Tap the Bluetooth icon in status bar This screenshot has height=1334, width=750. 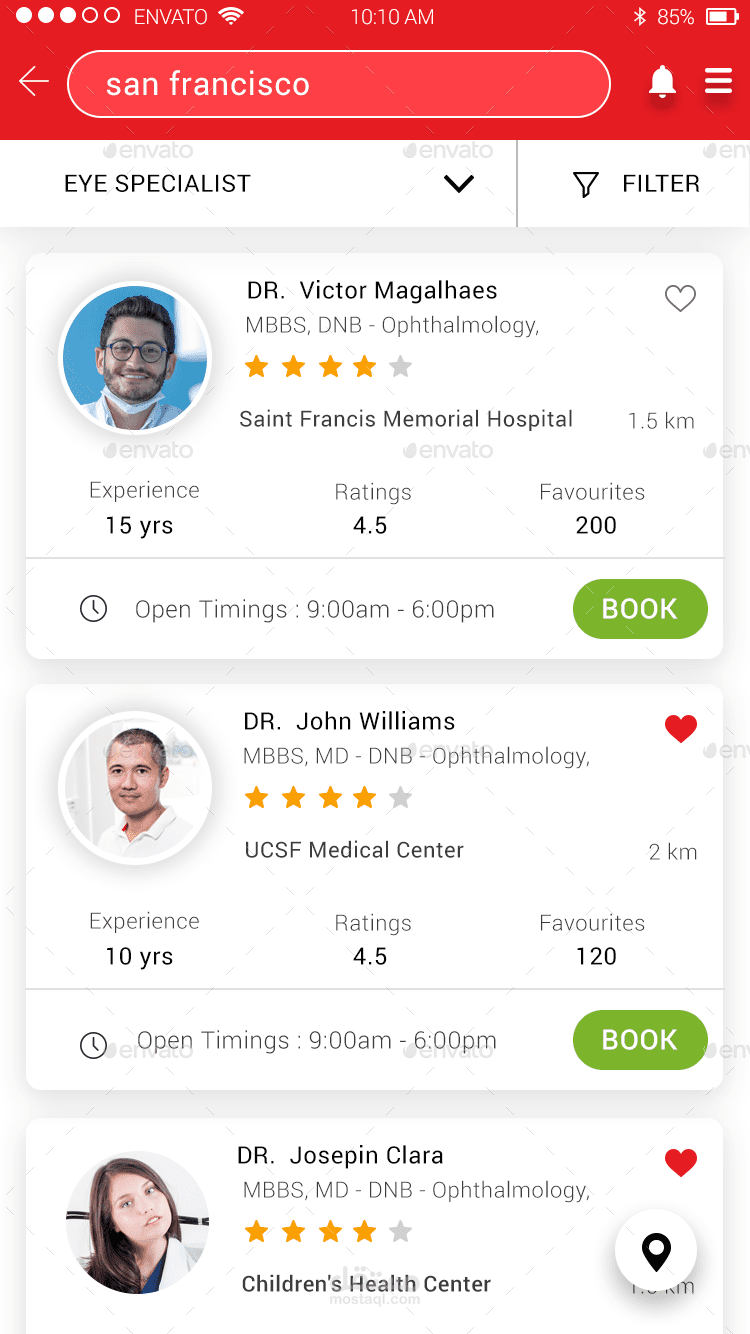click(x=640, y=17)
